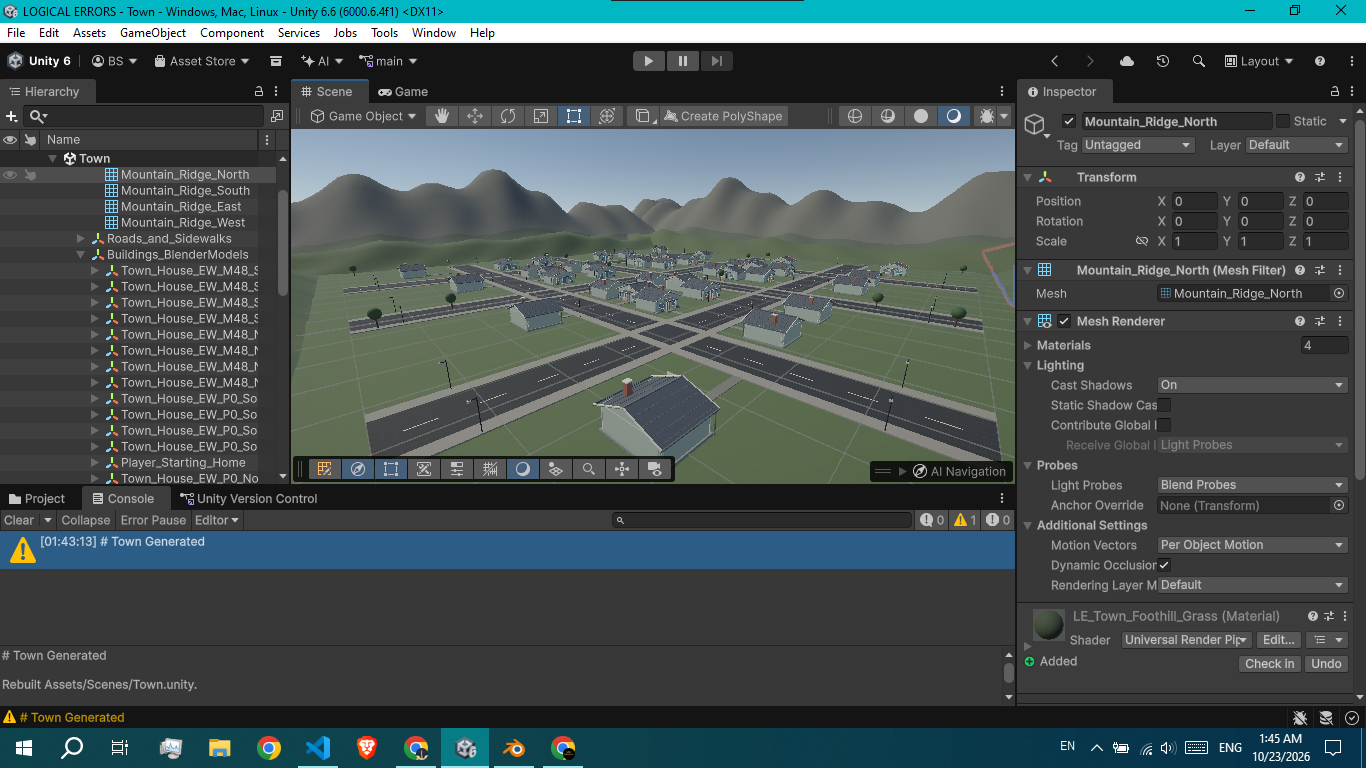Toggle Error Pause in the Console

153,520
